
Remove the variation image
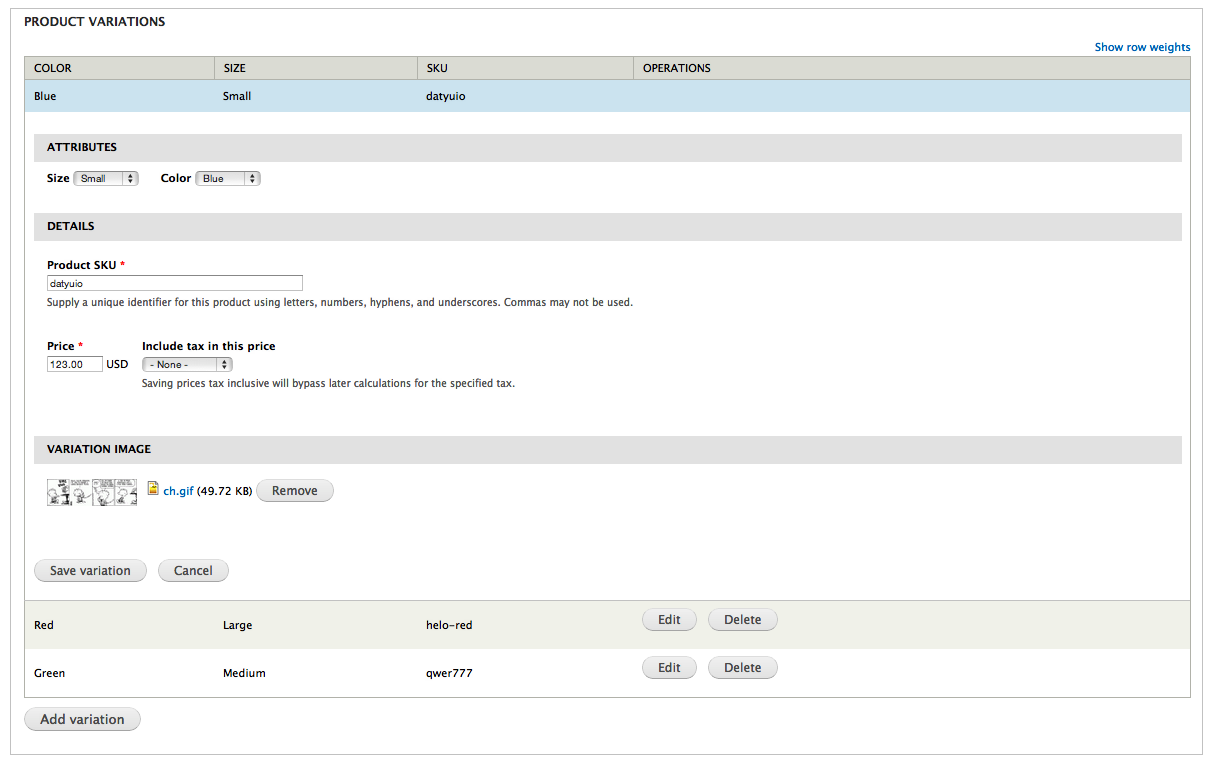[295, 491]
